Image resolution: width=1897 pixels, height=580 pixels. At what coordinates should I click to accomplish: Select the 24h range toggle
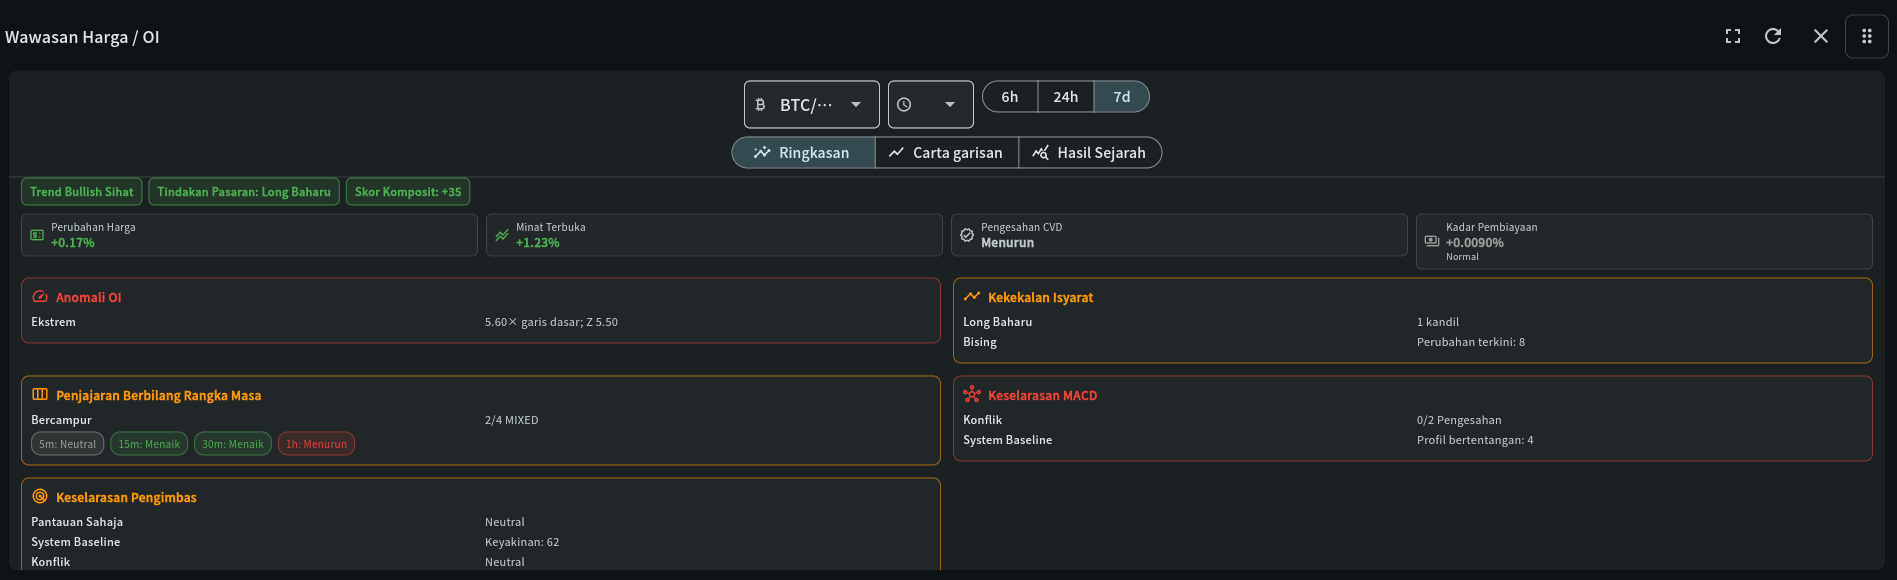1066,97
